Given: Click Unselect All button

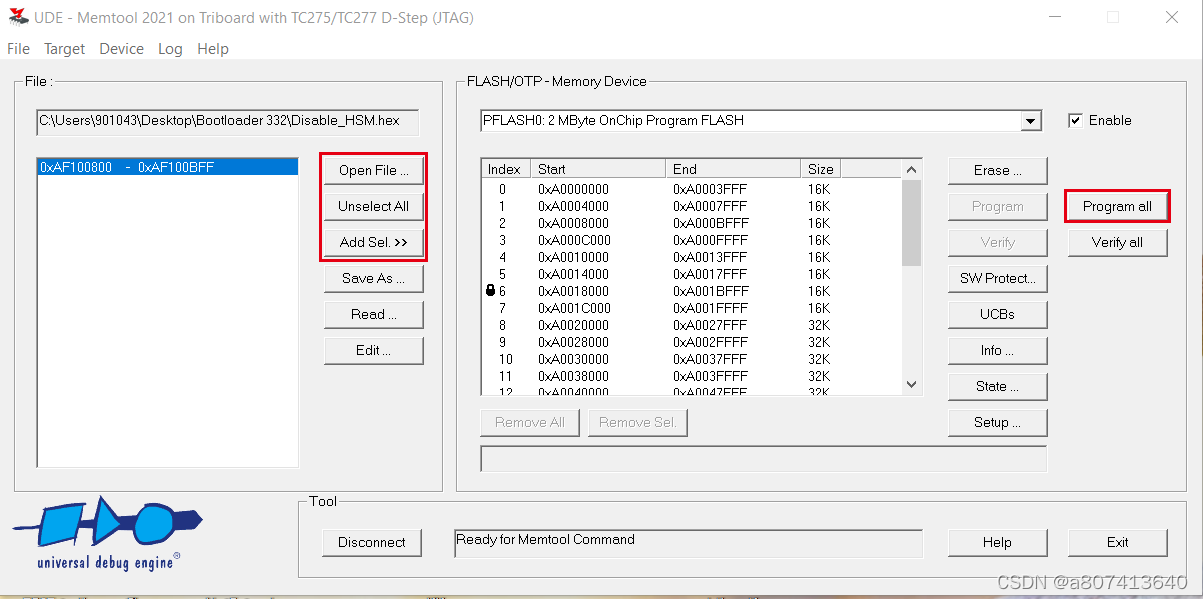Looking at the screenshot, I should 374,207.
